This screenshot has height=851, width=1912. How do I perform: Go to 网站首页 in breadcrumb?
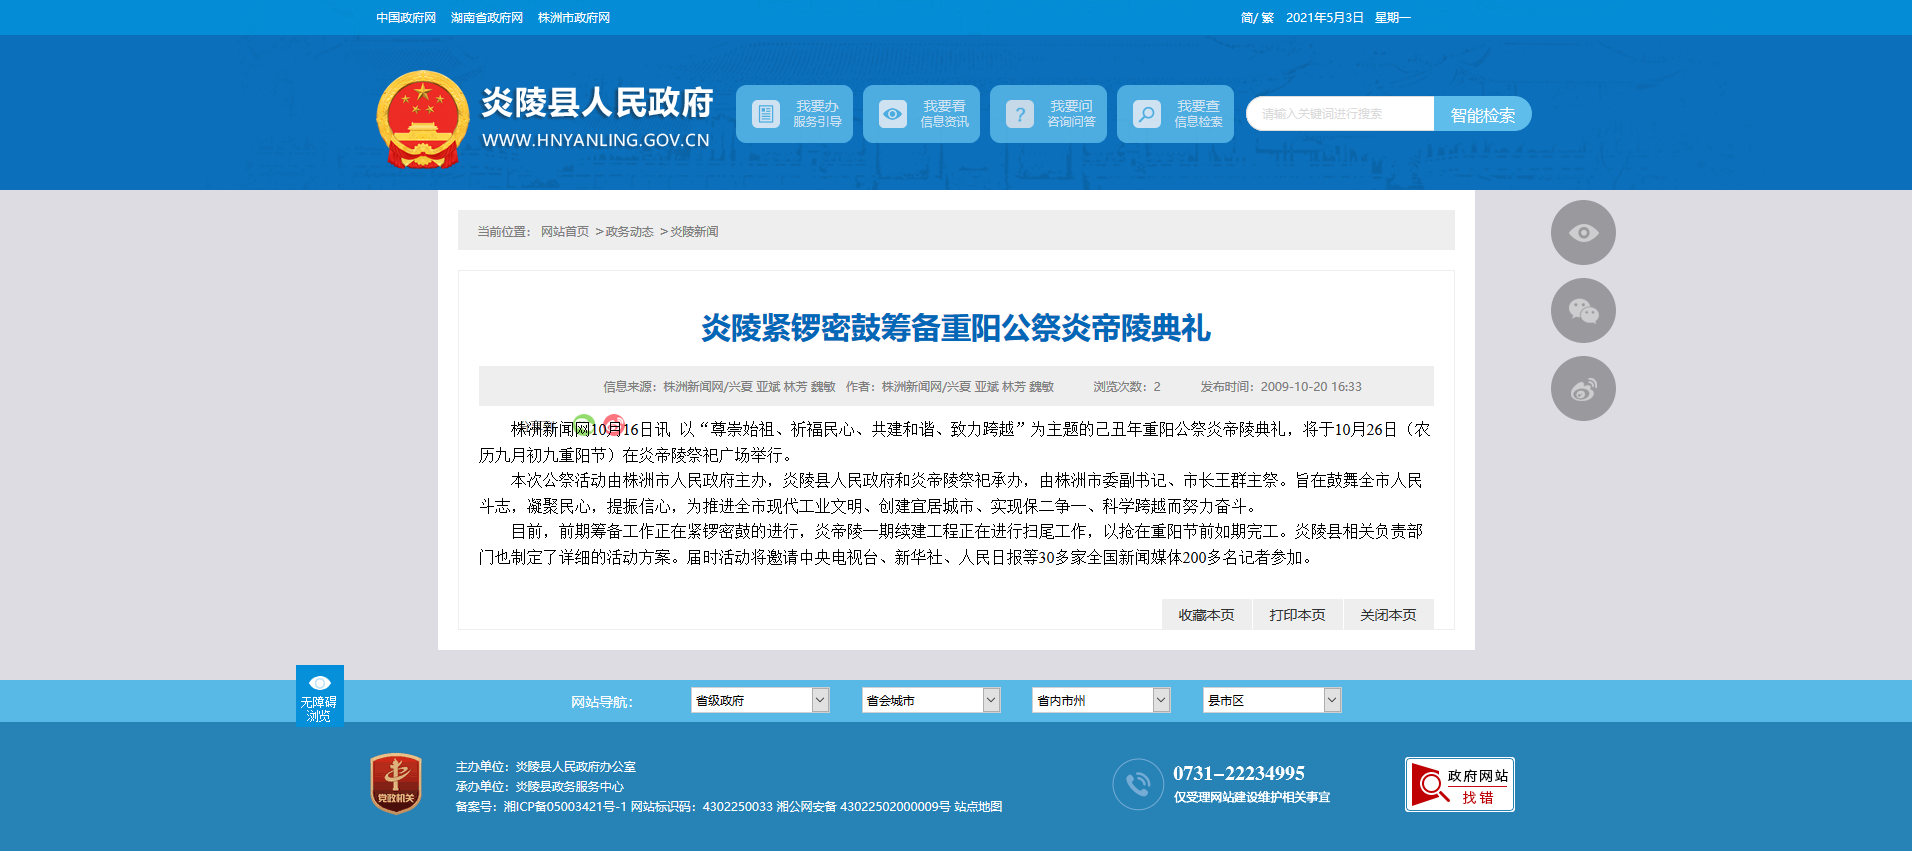click(x=565, y=232)
